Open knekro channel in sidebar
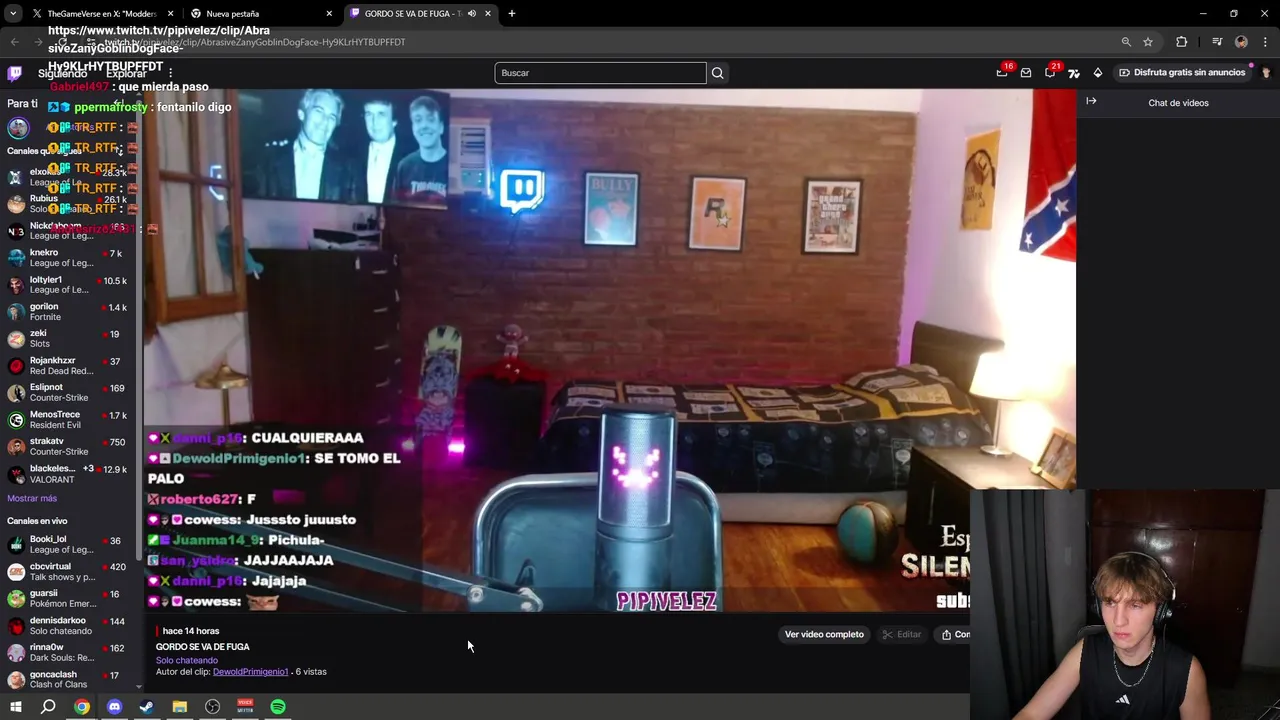The image size is (1280, 720). pyautogui.click(x=68, y=258)
